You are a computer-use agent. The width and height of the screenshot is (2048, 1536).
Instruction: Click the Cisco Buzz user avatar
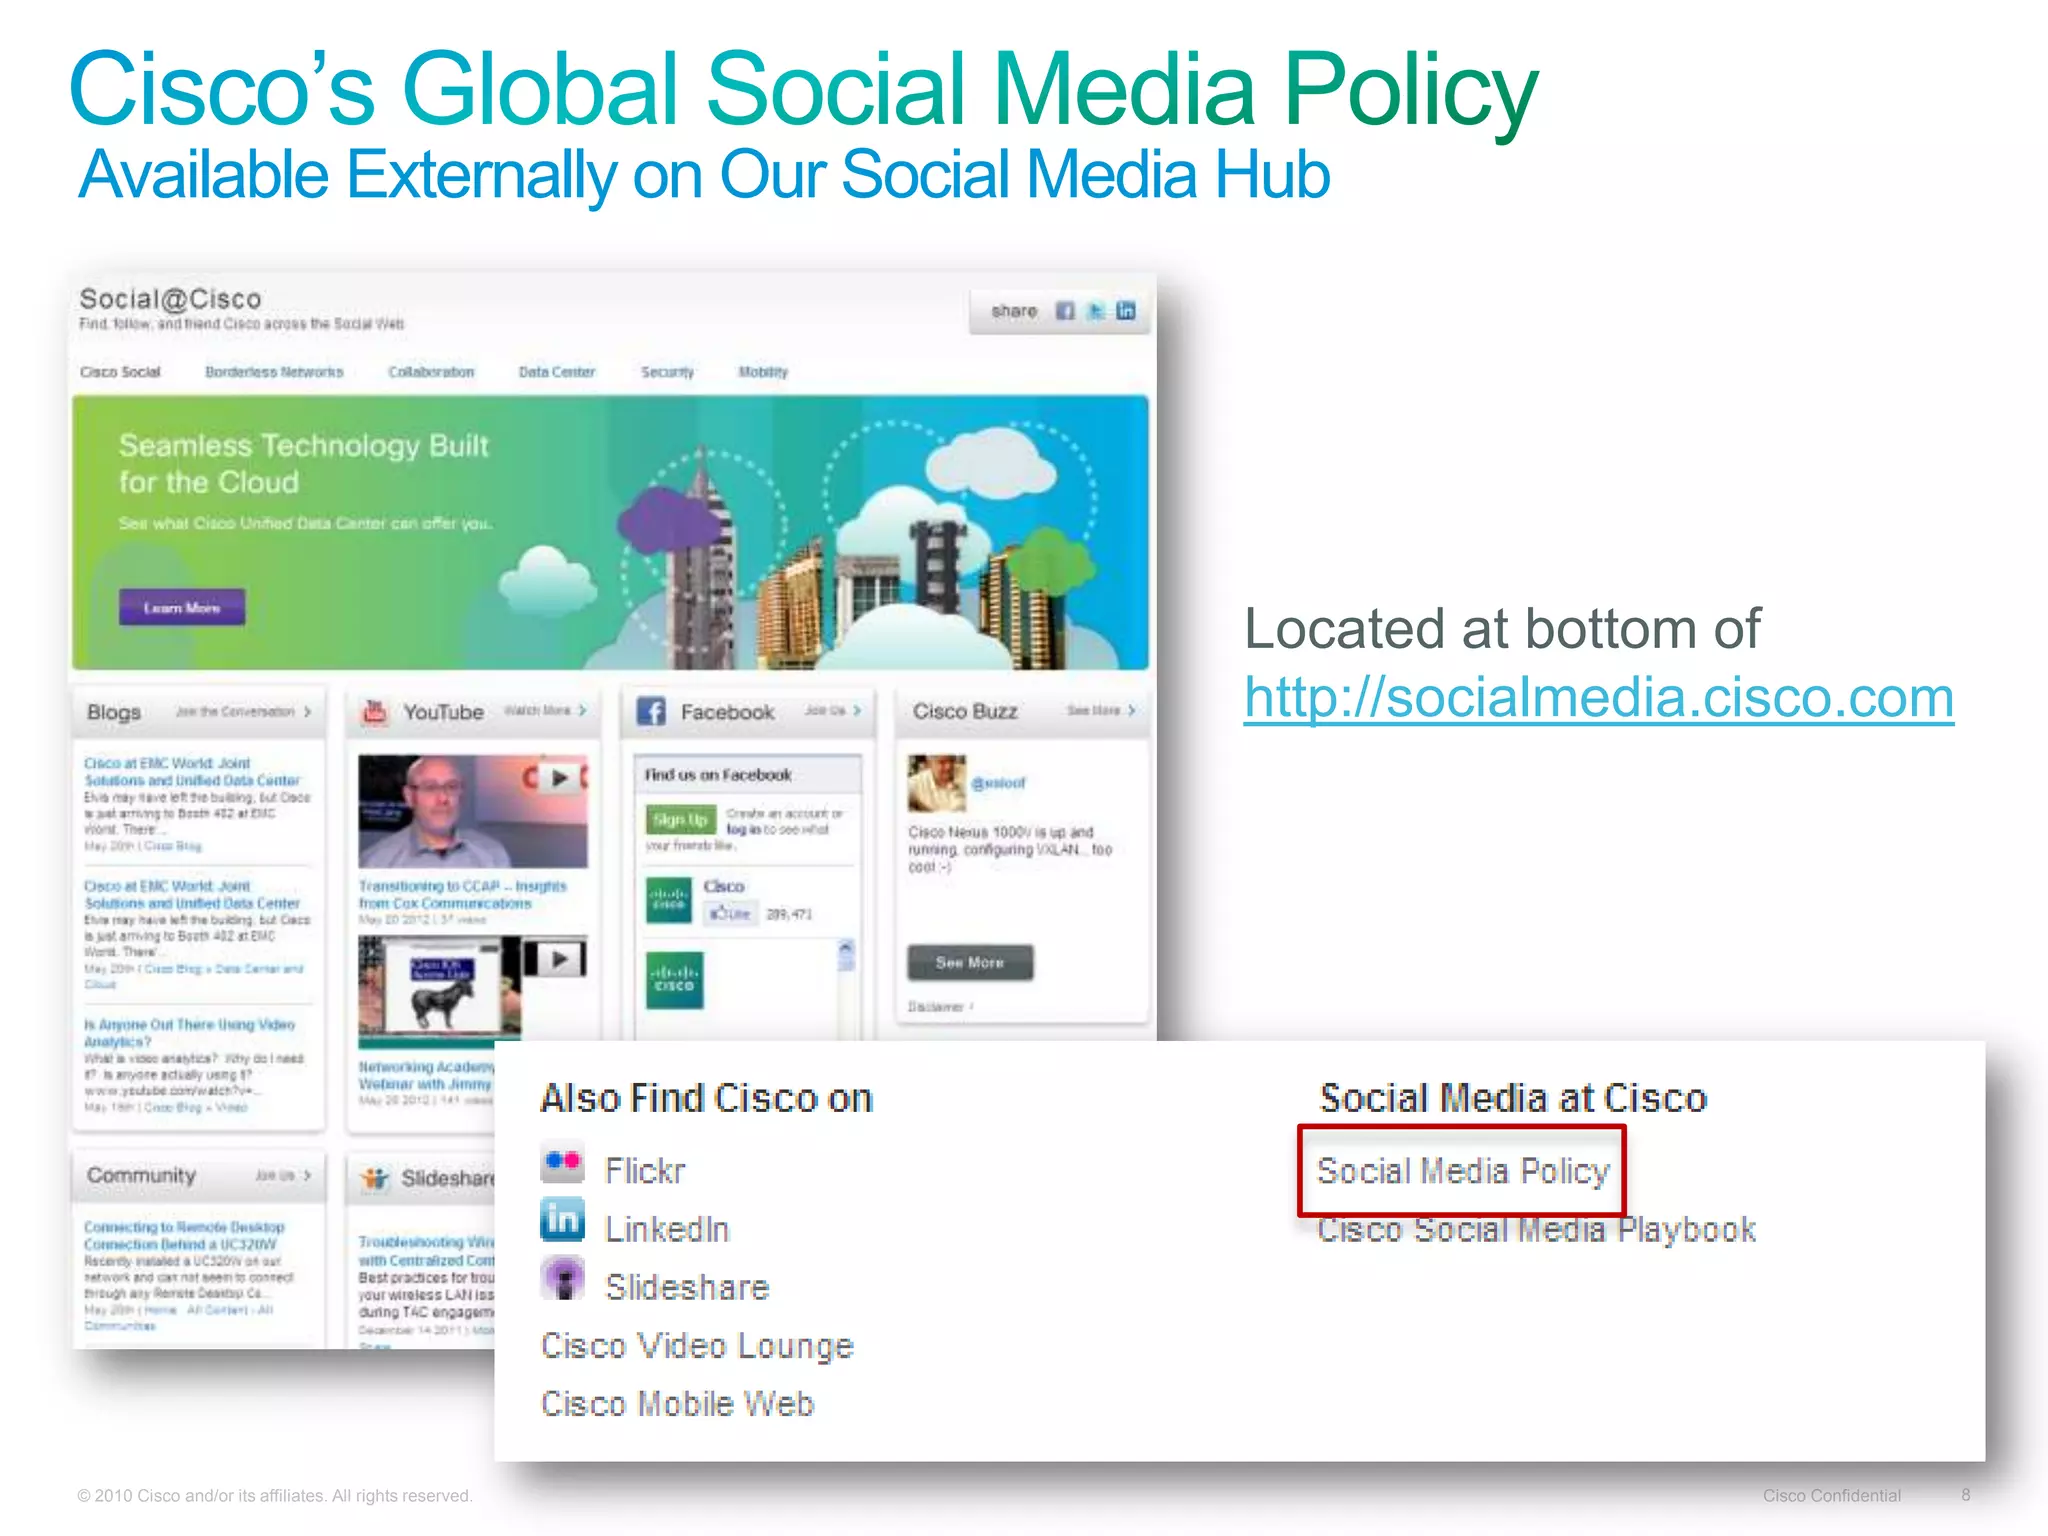point(936,783)
